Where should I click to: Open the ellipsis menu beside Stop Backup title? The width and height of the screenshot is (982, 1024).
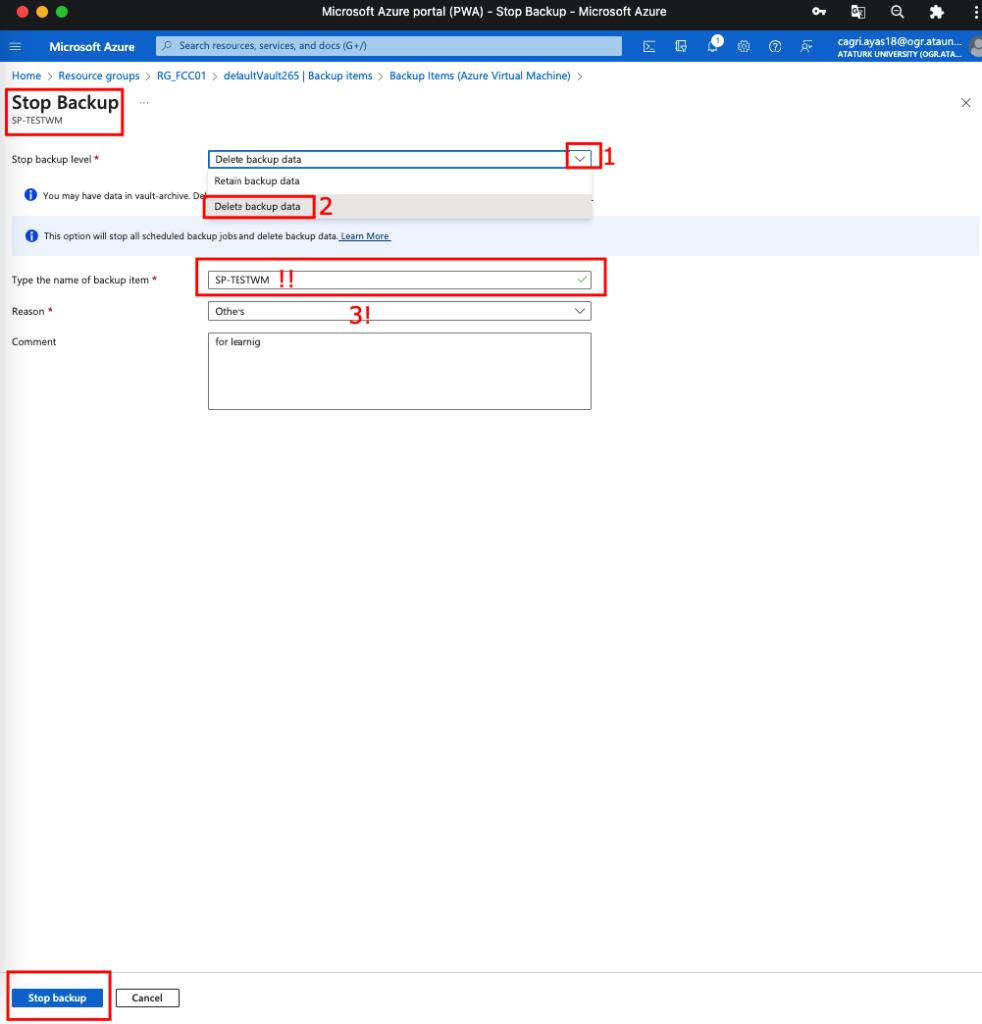[x=144, y=103]
